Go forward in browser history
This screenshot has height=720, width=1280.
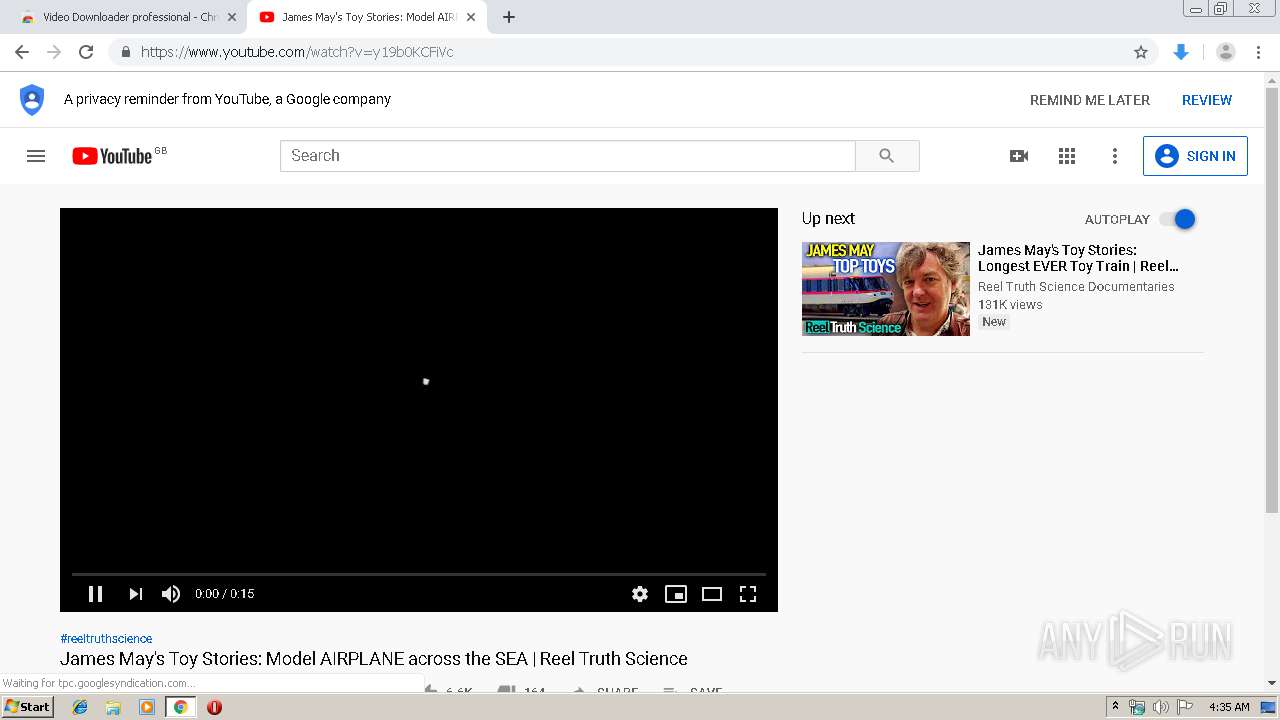pos(54,52)
